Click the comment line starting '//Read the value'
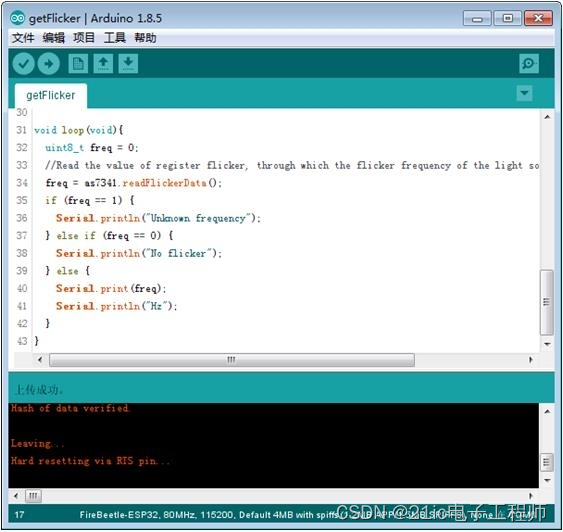The width and height of the screenshot is (563, 532). point(292,165)
